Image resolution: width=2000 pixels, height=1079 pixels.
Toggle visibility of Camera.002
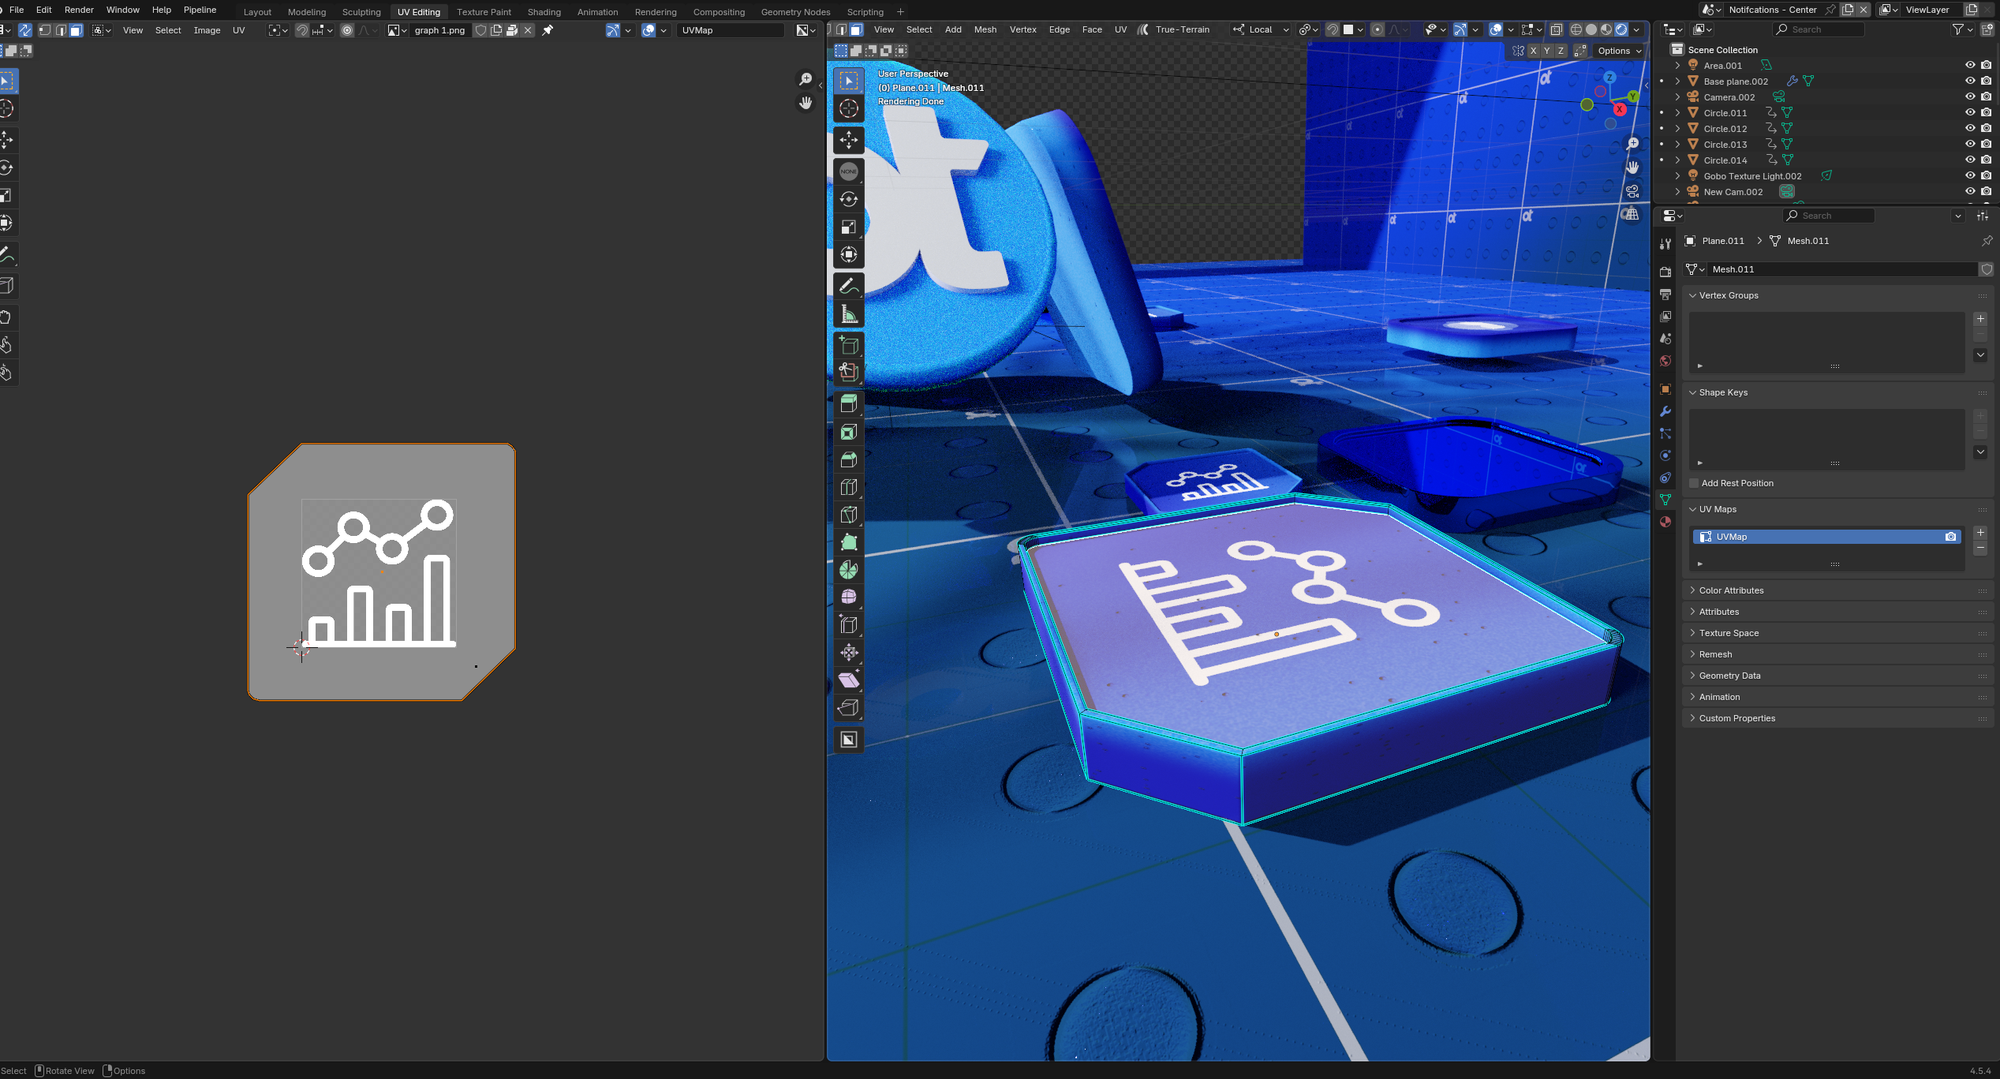pos(1969,97)
